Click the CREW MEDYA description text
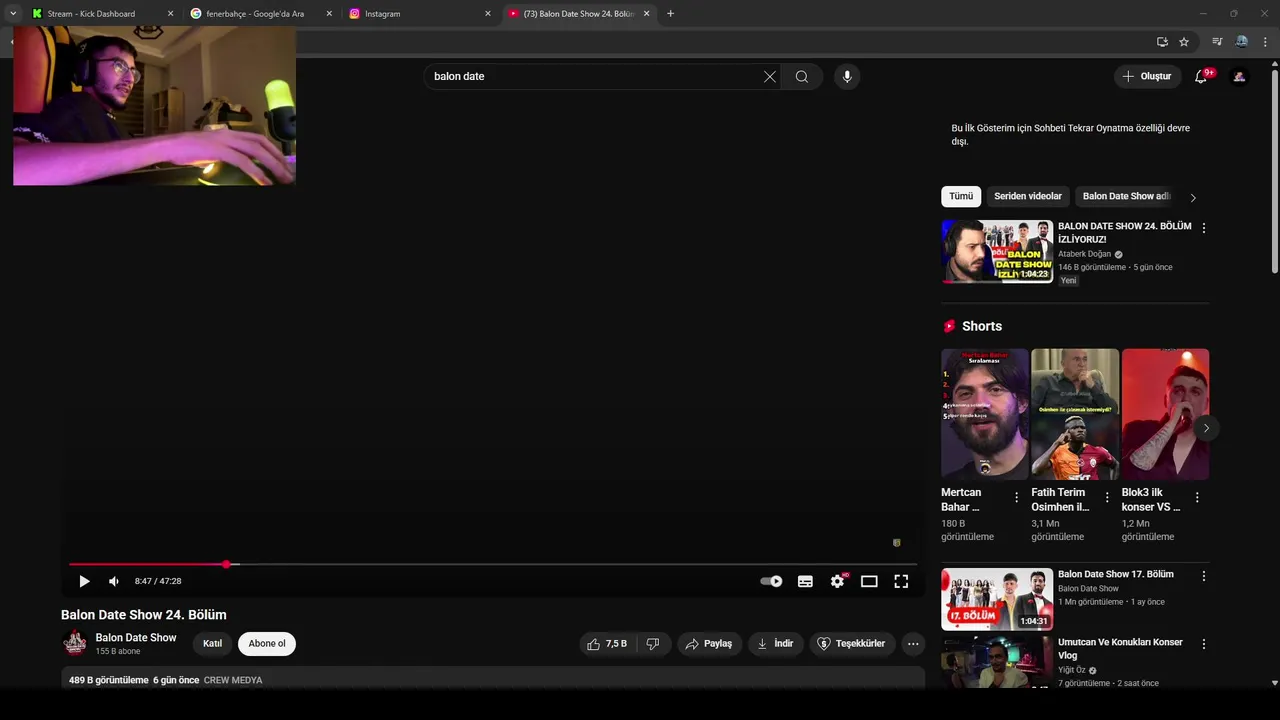Image resolution: width=1280 pixels, height=720 pixels. (x=233, y=681)
